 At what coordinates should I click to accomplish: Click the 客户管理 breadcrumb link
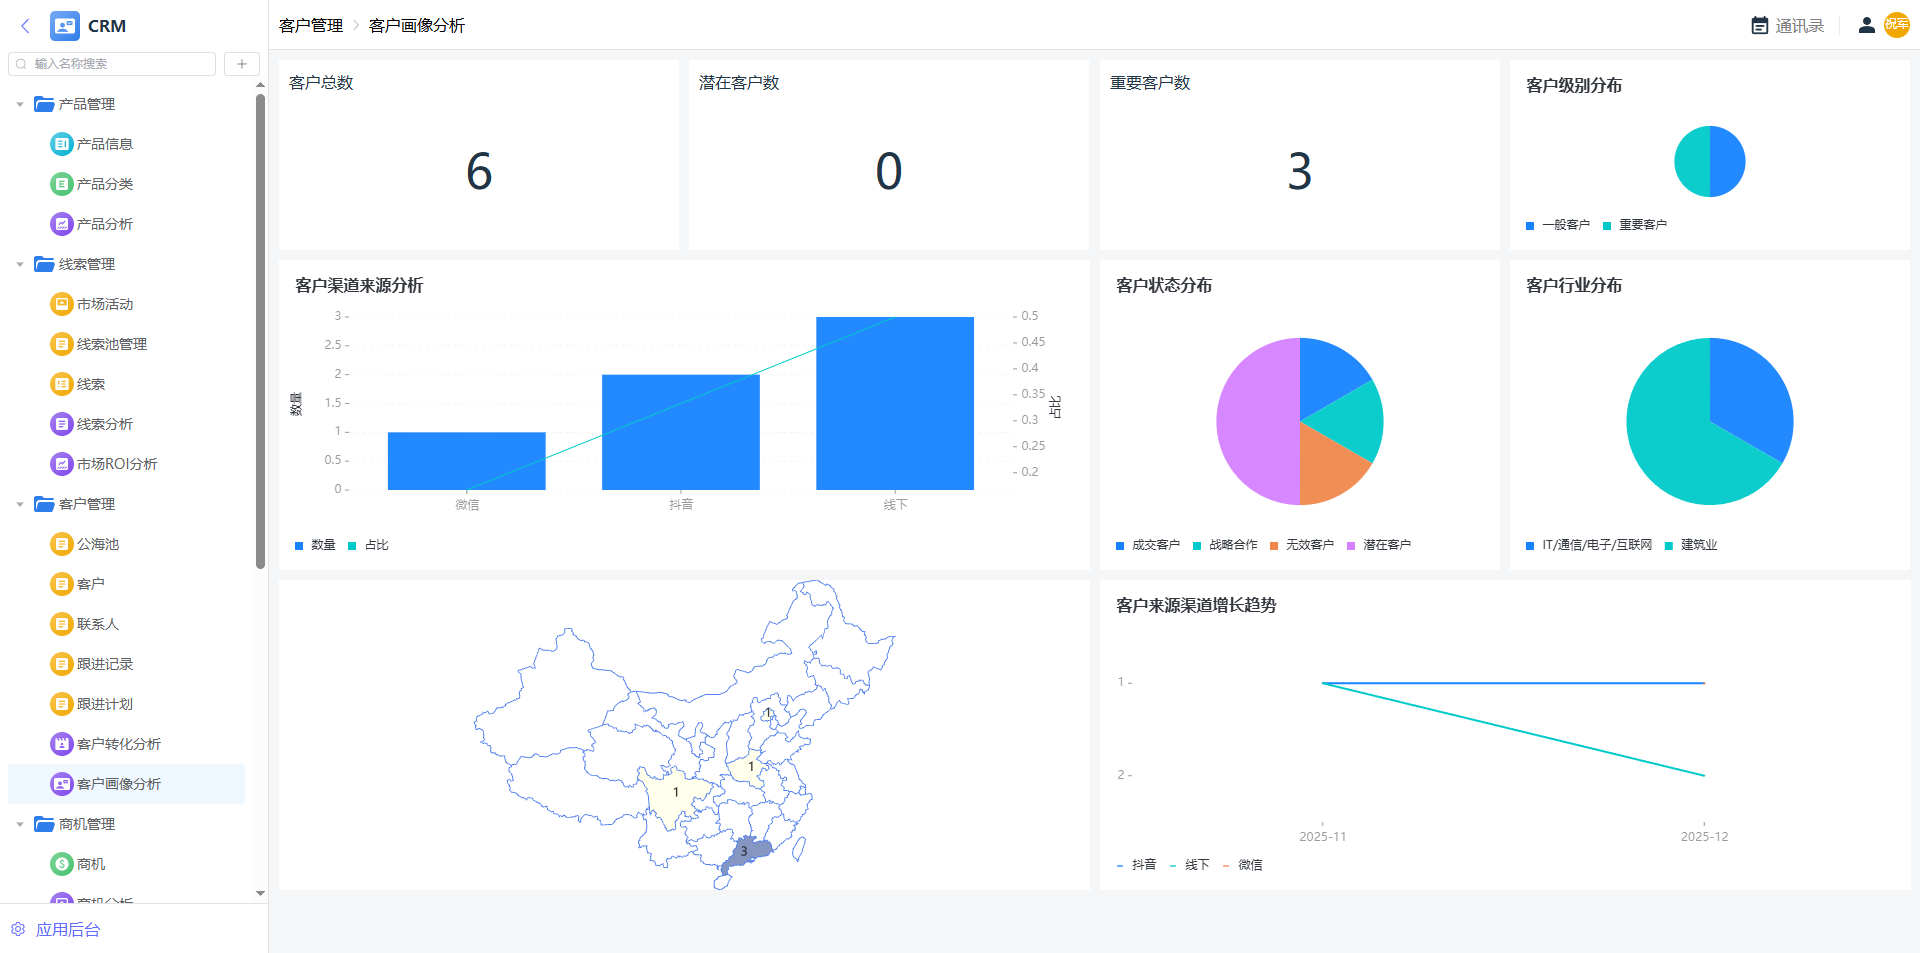pos(311,26)
